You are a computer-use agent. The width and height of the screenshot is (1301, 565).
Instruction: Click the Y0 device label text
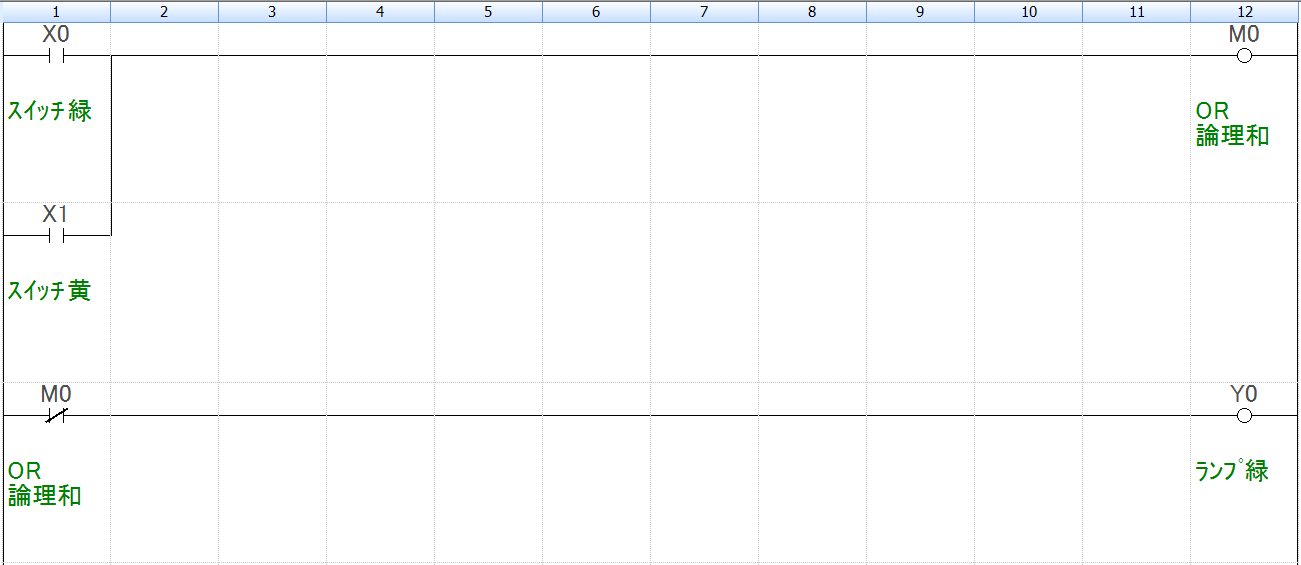click(x=1244, y=394)
